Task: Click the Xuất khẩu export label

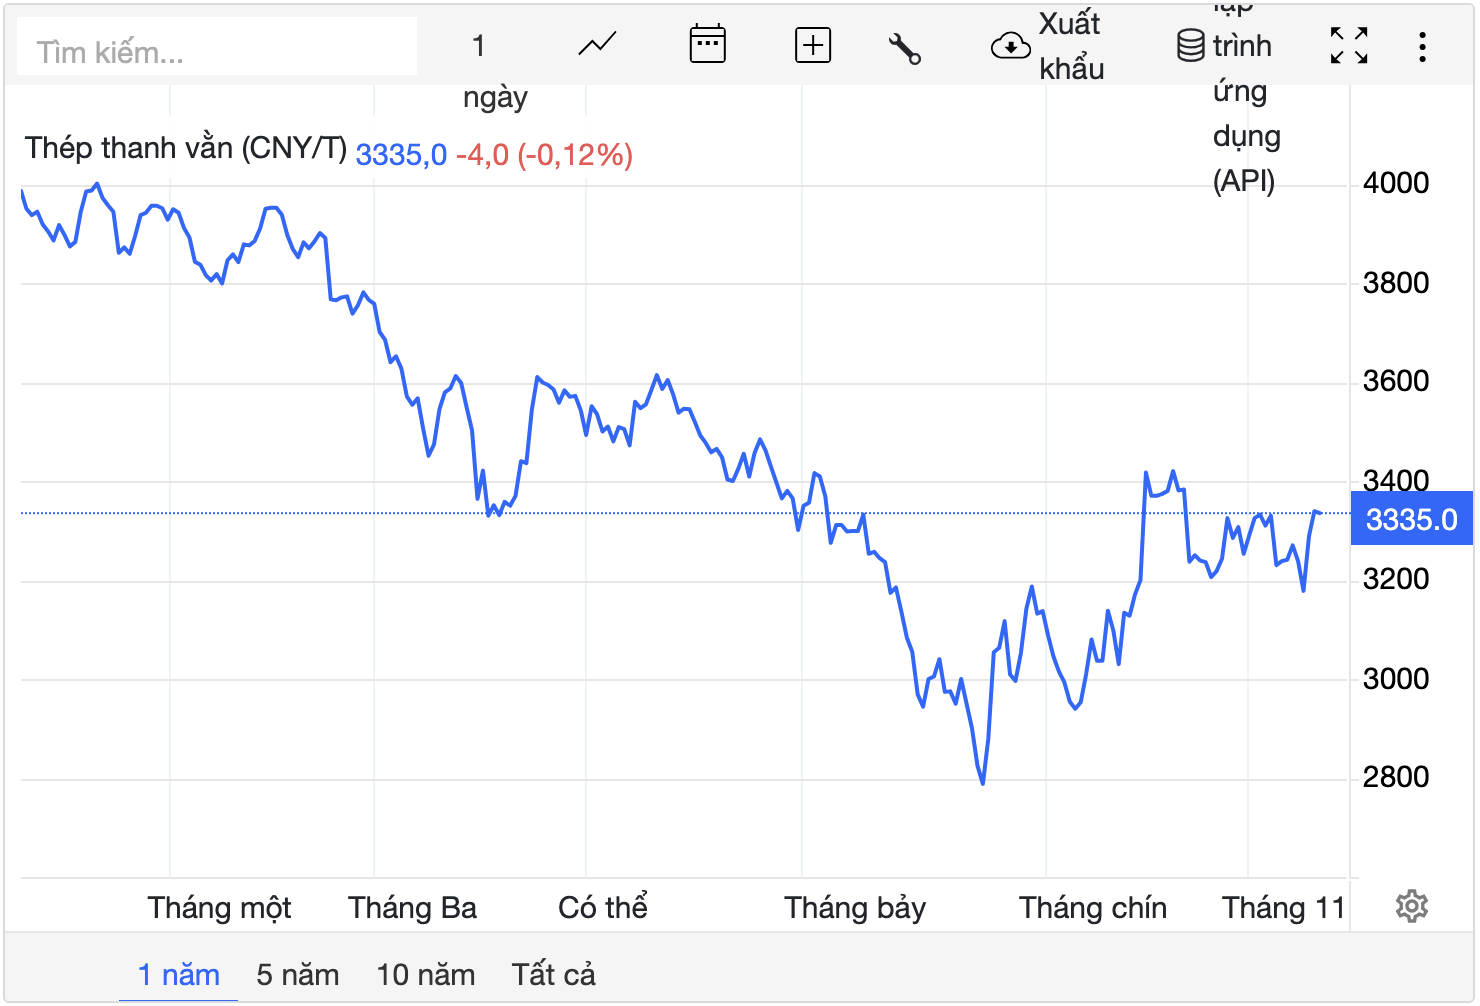Action: [x=1071, y=46]
